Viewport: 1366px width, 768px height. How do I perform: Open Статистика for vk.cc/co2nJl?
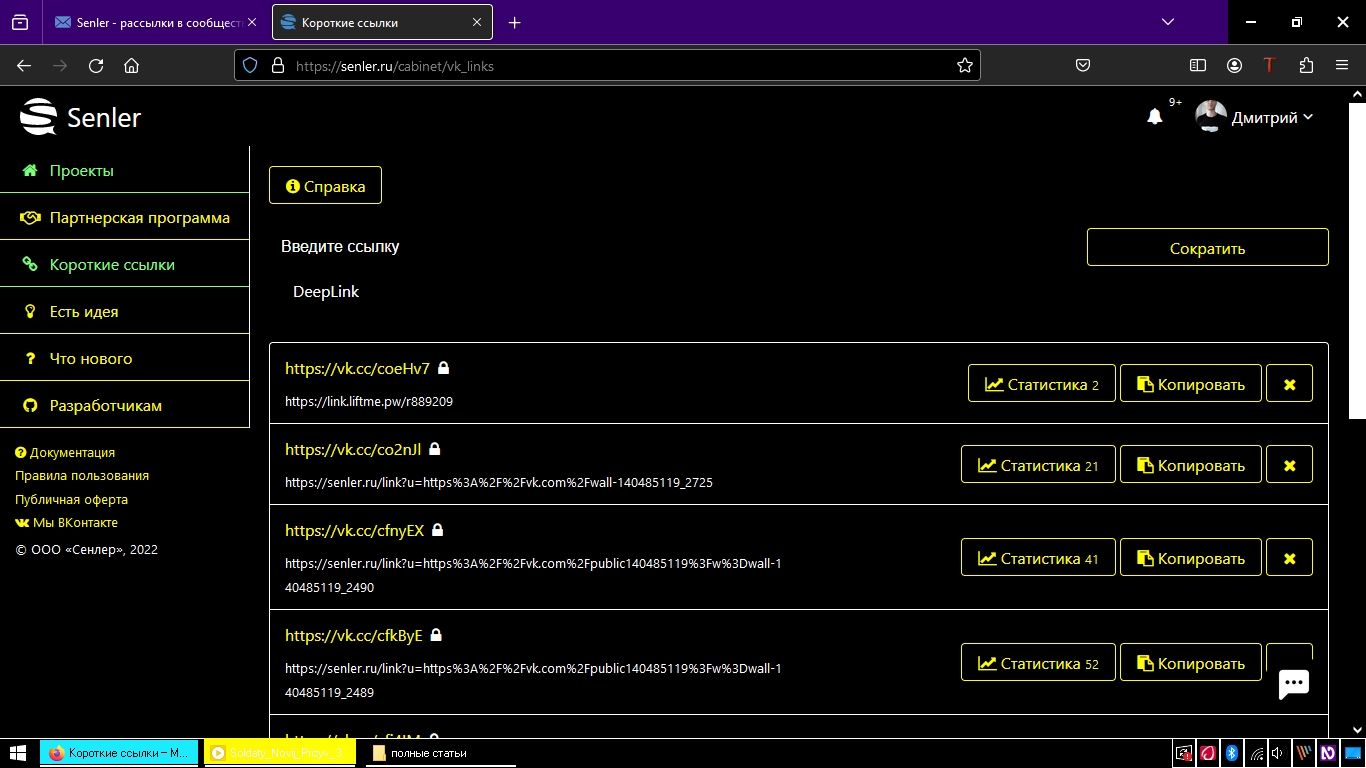coord(1038,465)
